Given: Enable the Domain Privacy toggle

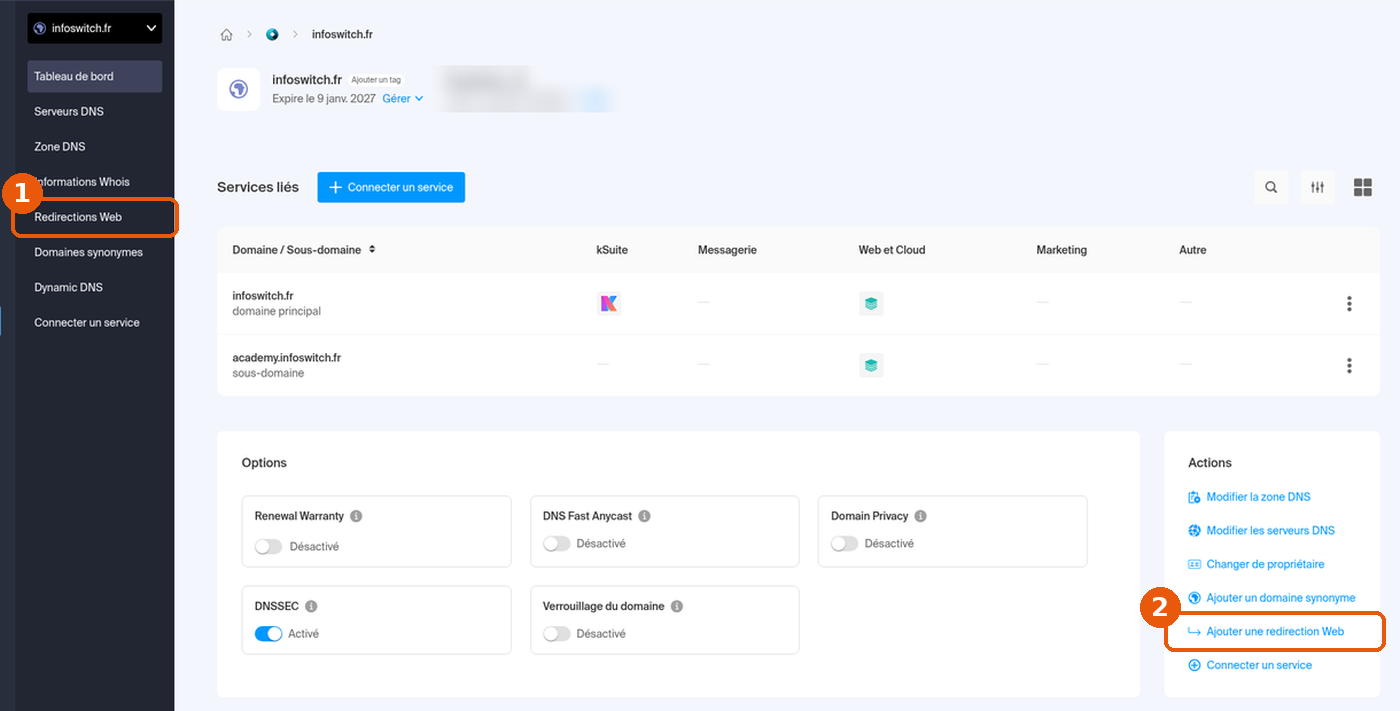Looking at the screenshot, I should (x=844, y=544).
